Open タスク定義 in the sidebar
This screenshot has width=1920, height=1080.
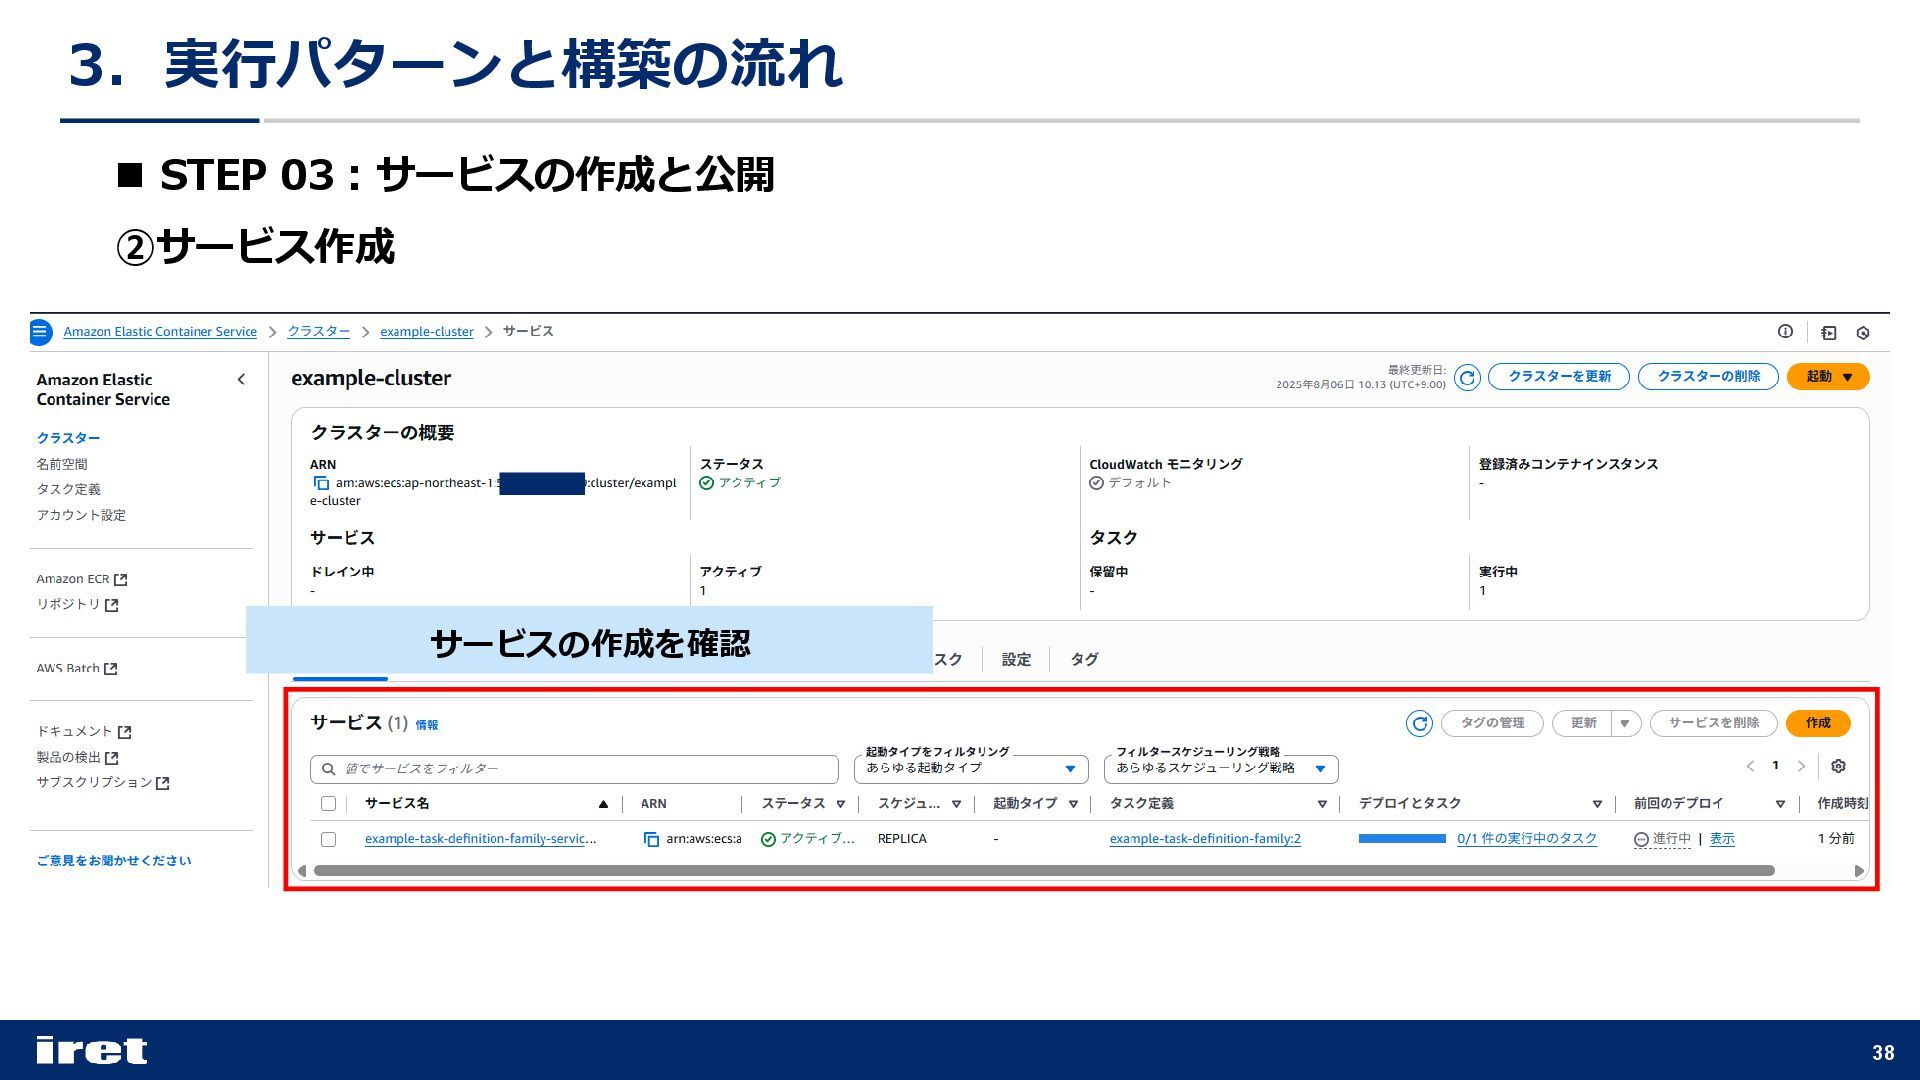pyautogui.click(x=68, y=490)
